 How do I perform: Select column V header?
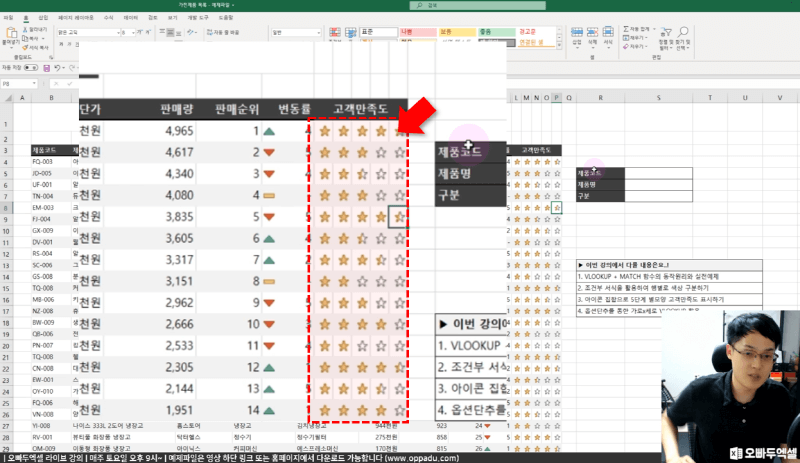[780, 98]
